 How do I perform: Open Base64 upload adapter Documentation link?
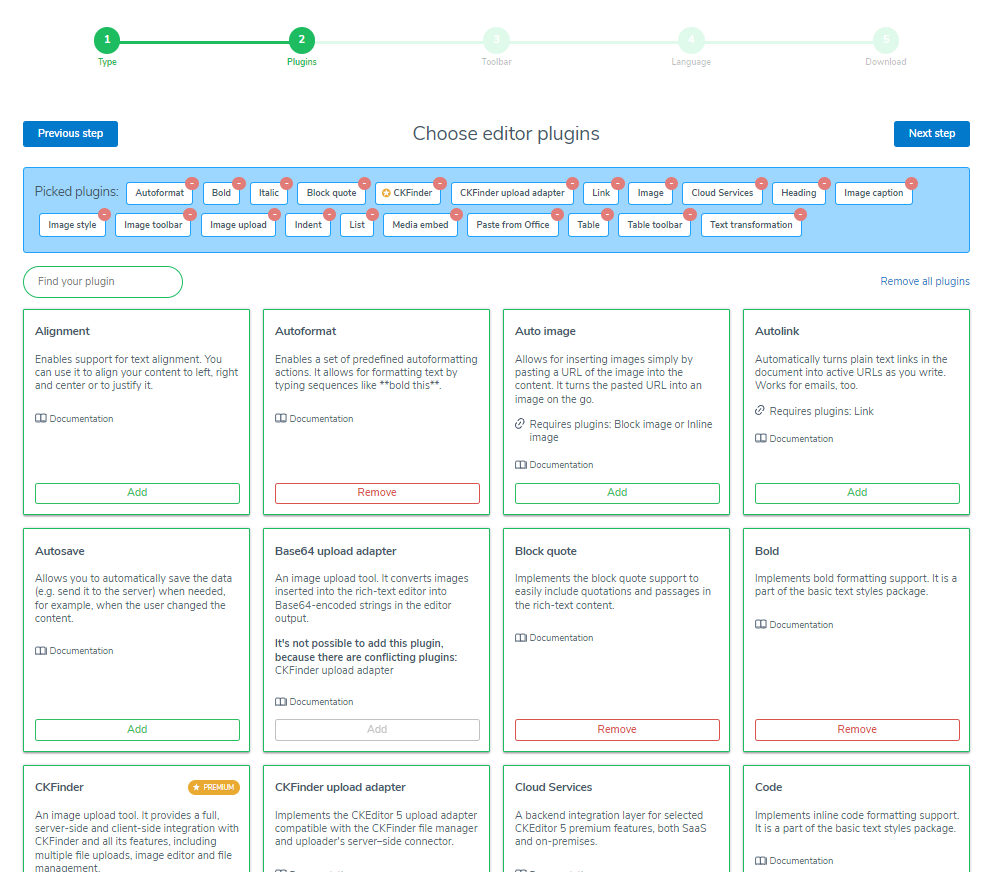point(314,702)
